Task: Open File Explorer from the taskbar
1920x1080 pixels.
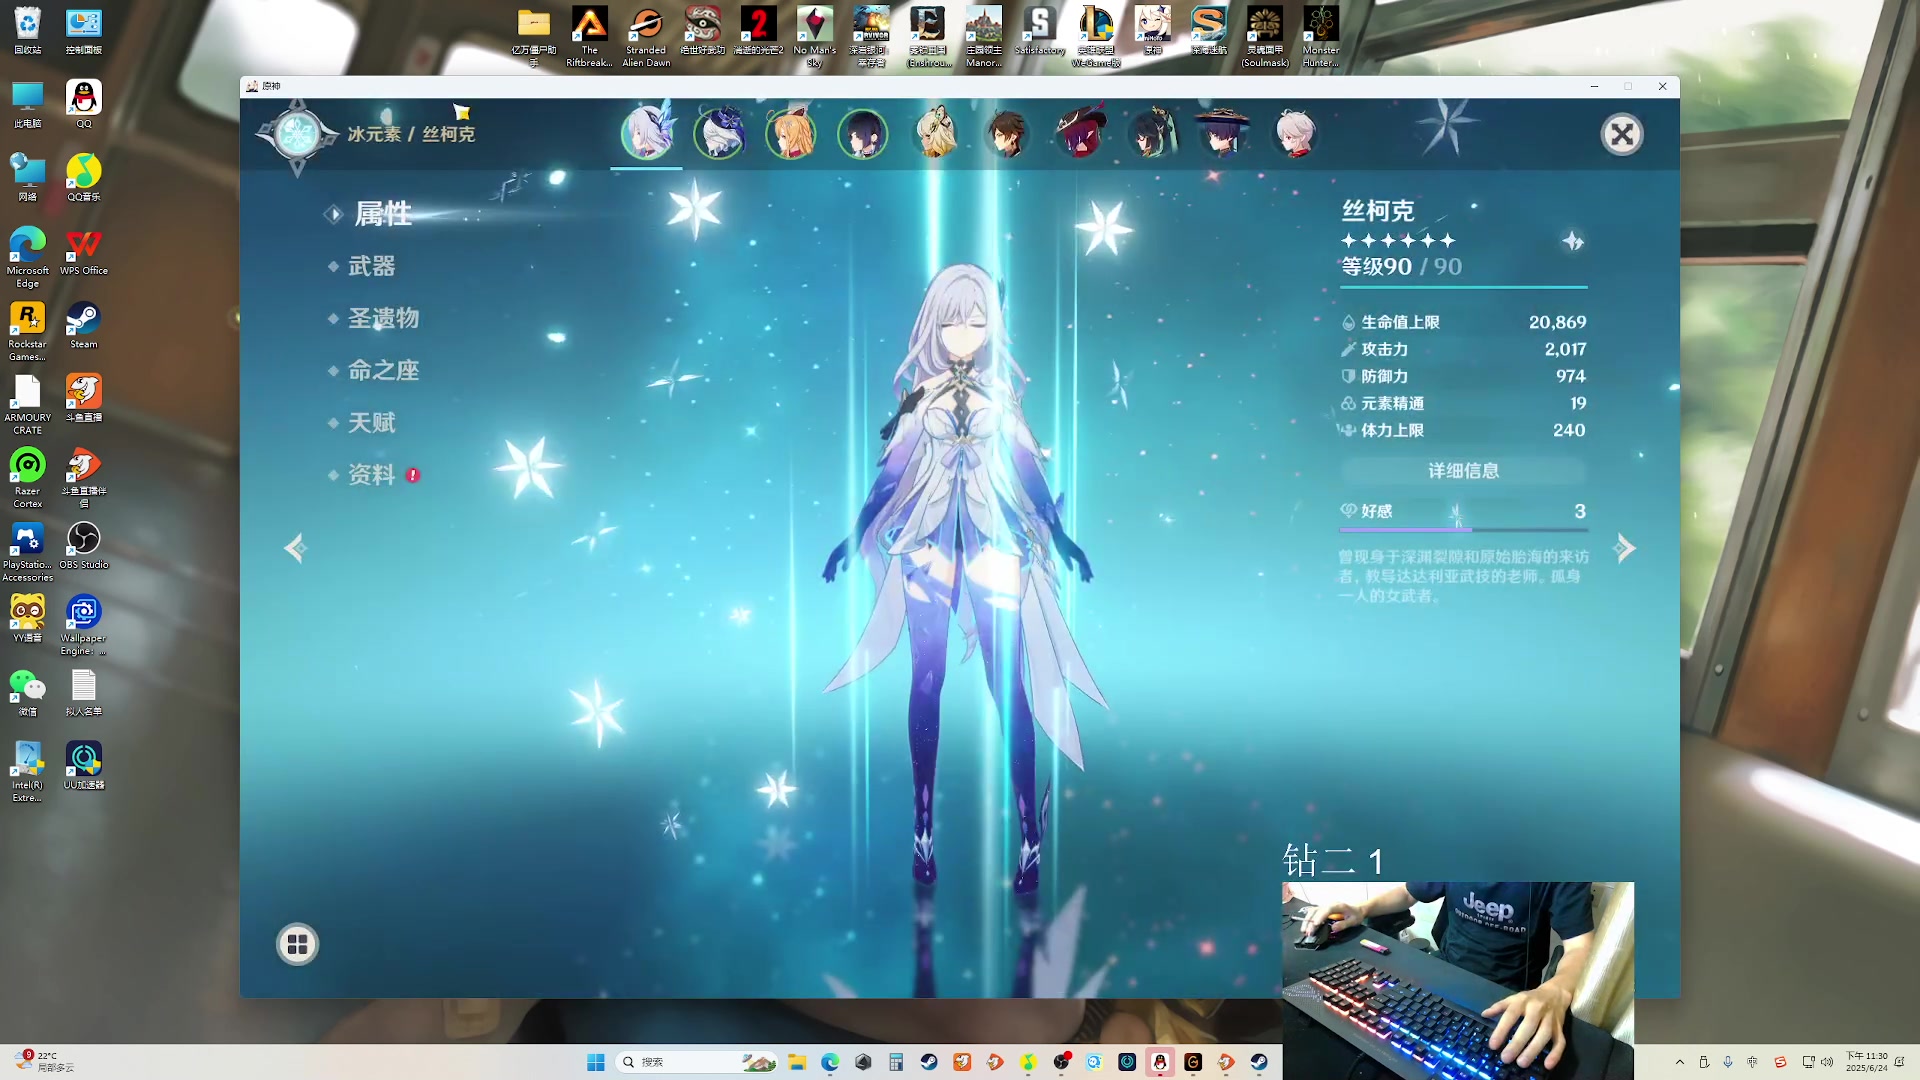Action: coord(797,1062)
